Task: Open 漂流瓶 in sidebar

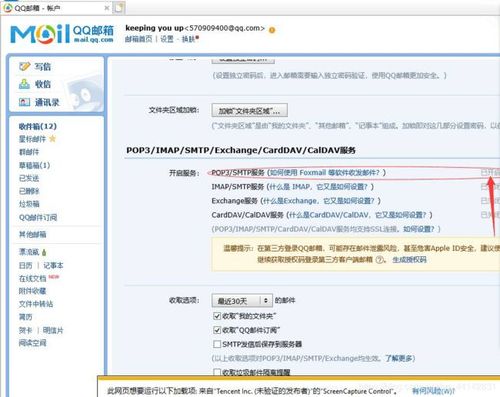Action: (x=29, y=252)
